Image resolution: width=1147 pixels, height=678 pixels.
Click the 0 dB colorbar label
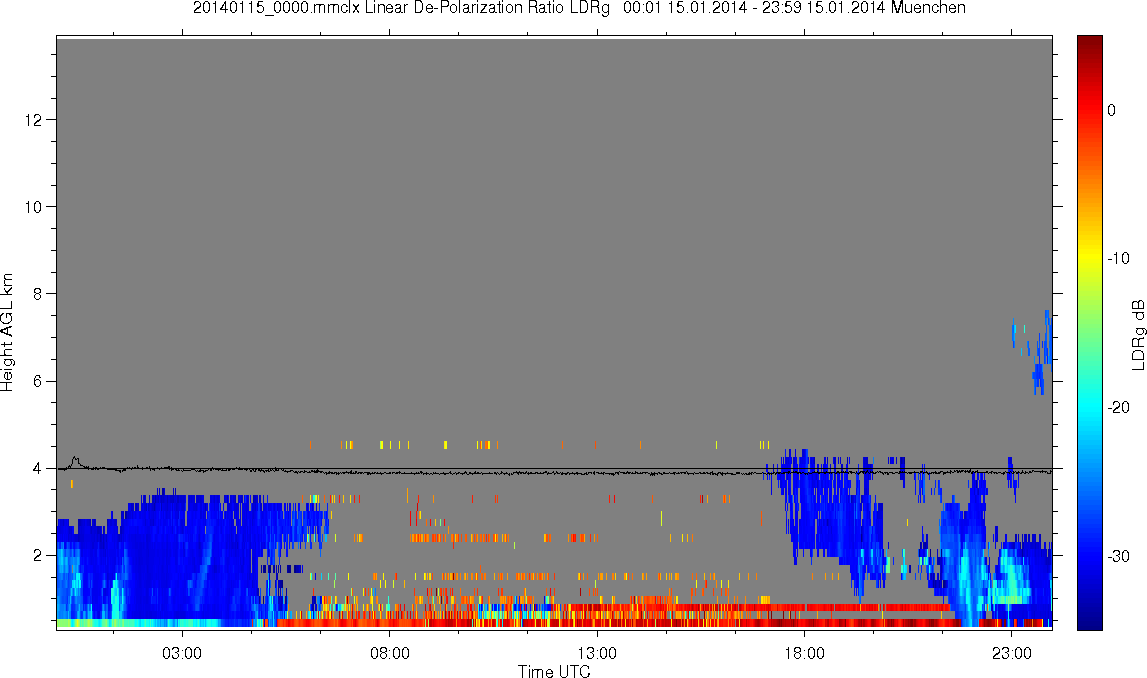1112,110
